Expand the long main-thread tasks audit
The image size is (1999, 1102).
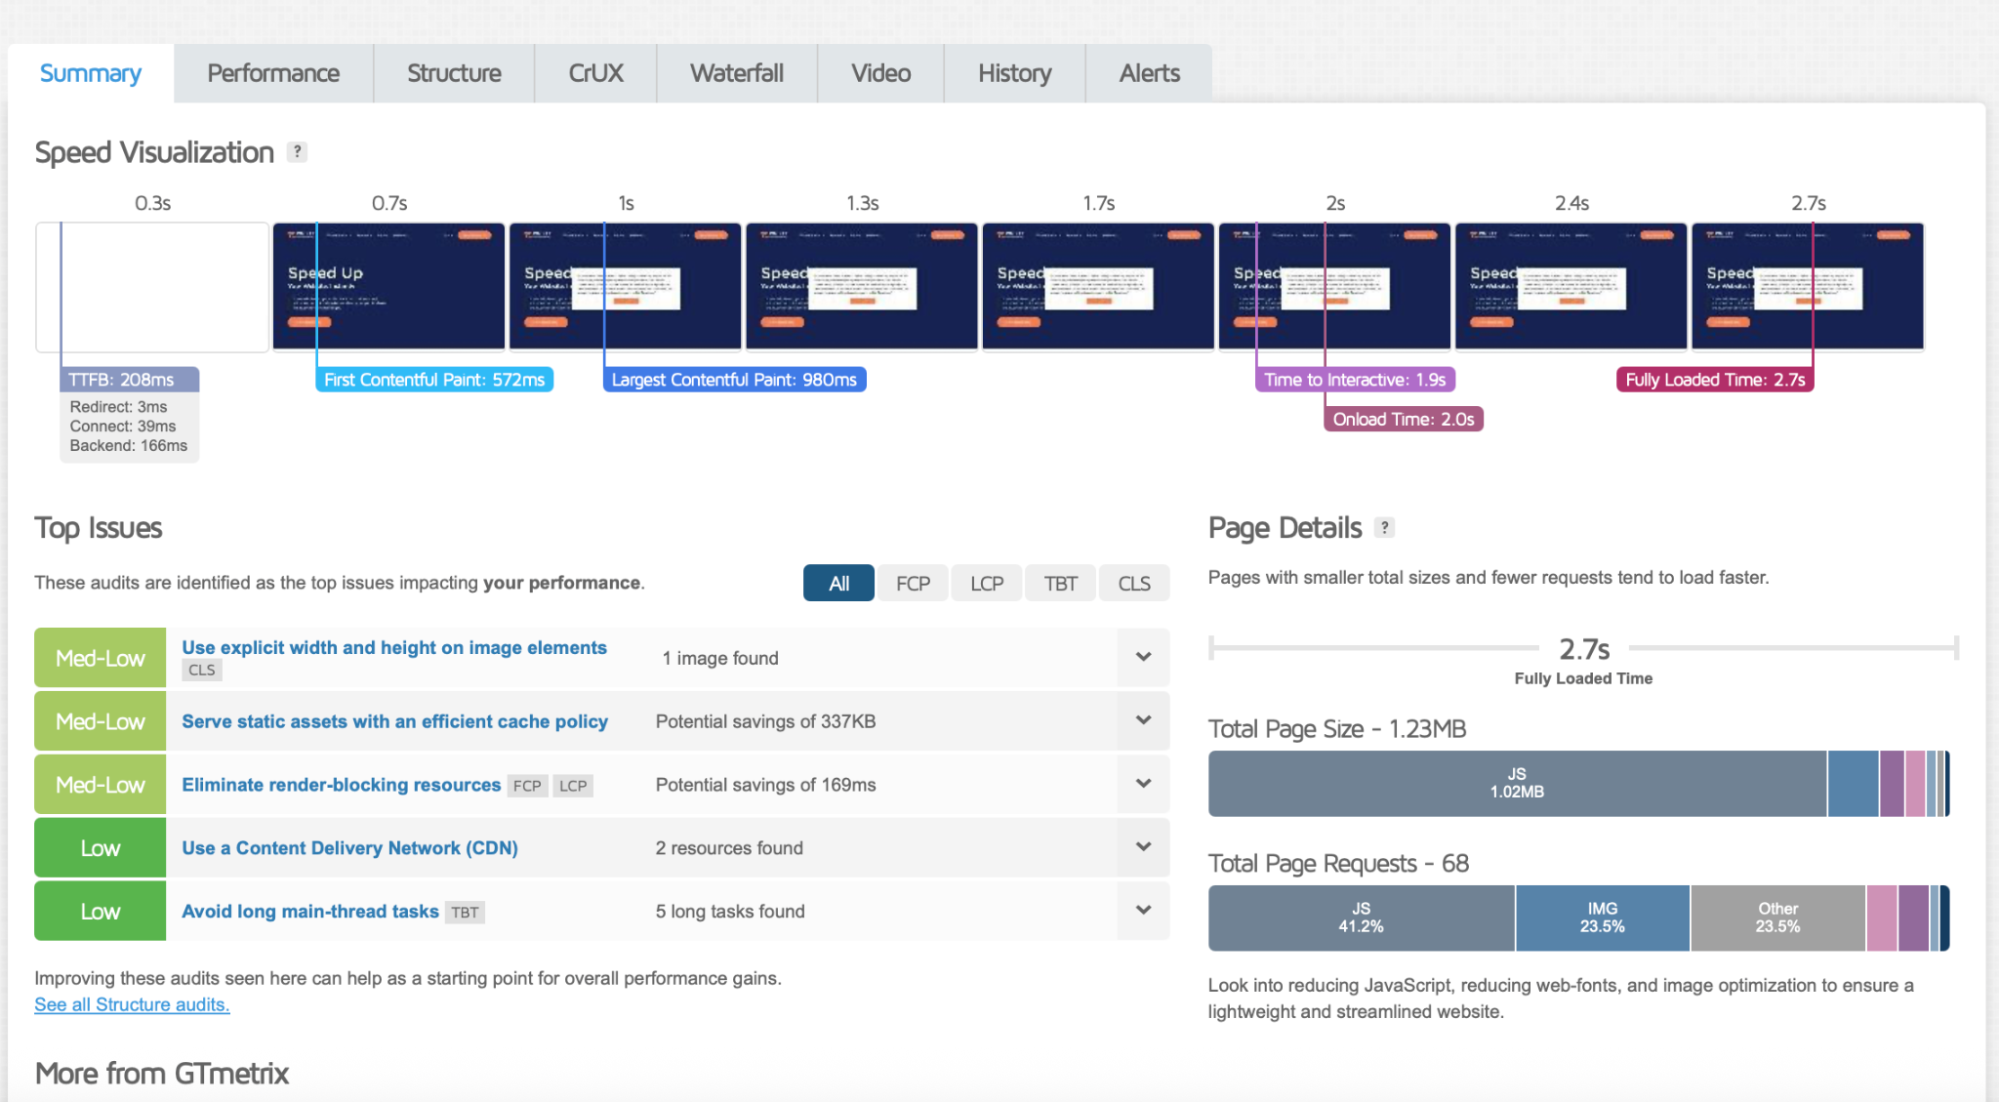pyautogui.click(x=1143, y=910)
